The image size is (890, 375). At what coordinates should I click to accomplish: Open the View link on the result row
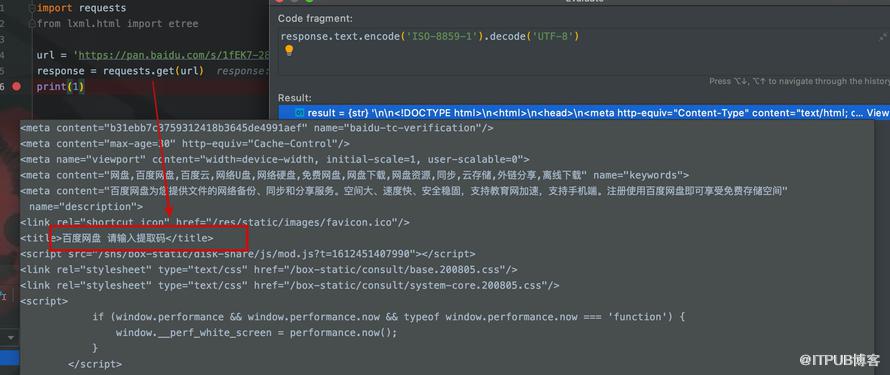pos(878,113)
